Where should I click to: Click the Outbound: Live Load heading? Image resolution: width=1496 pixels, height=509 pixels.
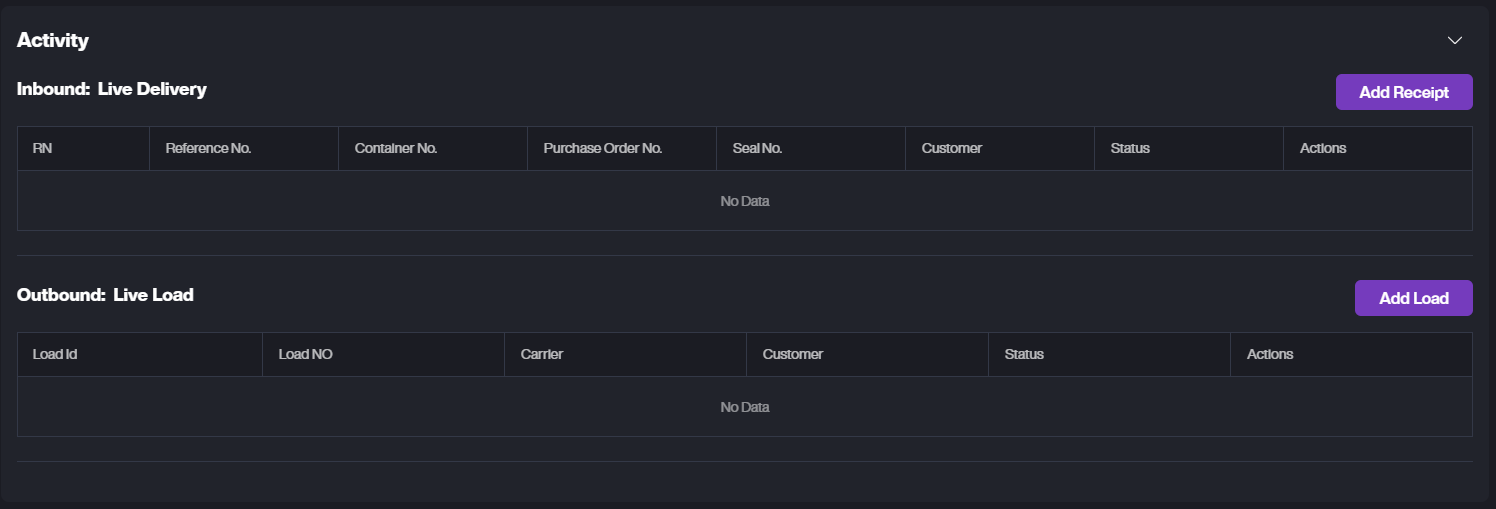(105, 295)
